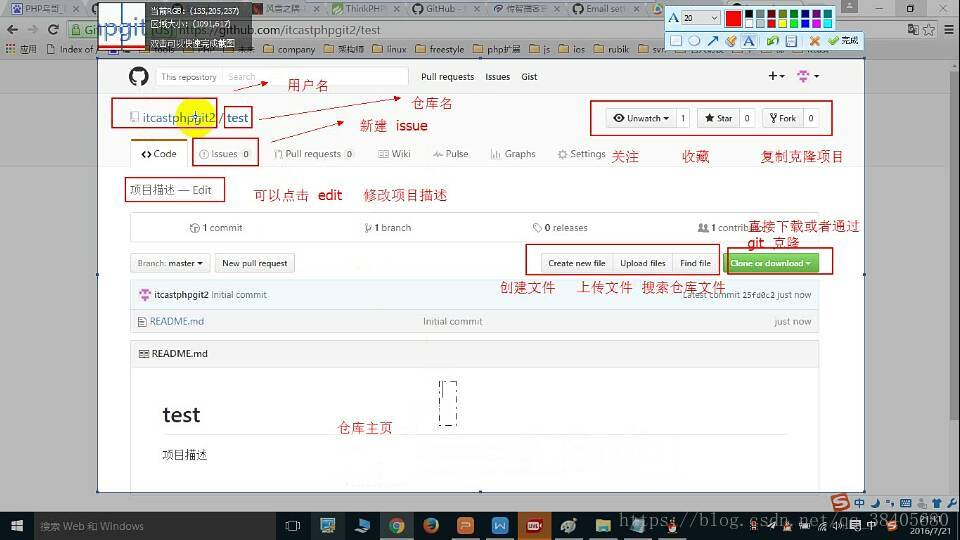Viewport: 960px width, 540px height.
Task: Expand the Branch: master dropdown
Action: [170, 263]
